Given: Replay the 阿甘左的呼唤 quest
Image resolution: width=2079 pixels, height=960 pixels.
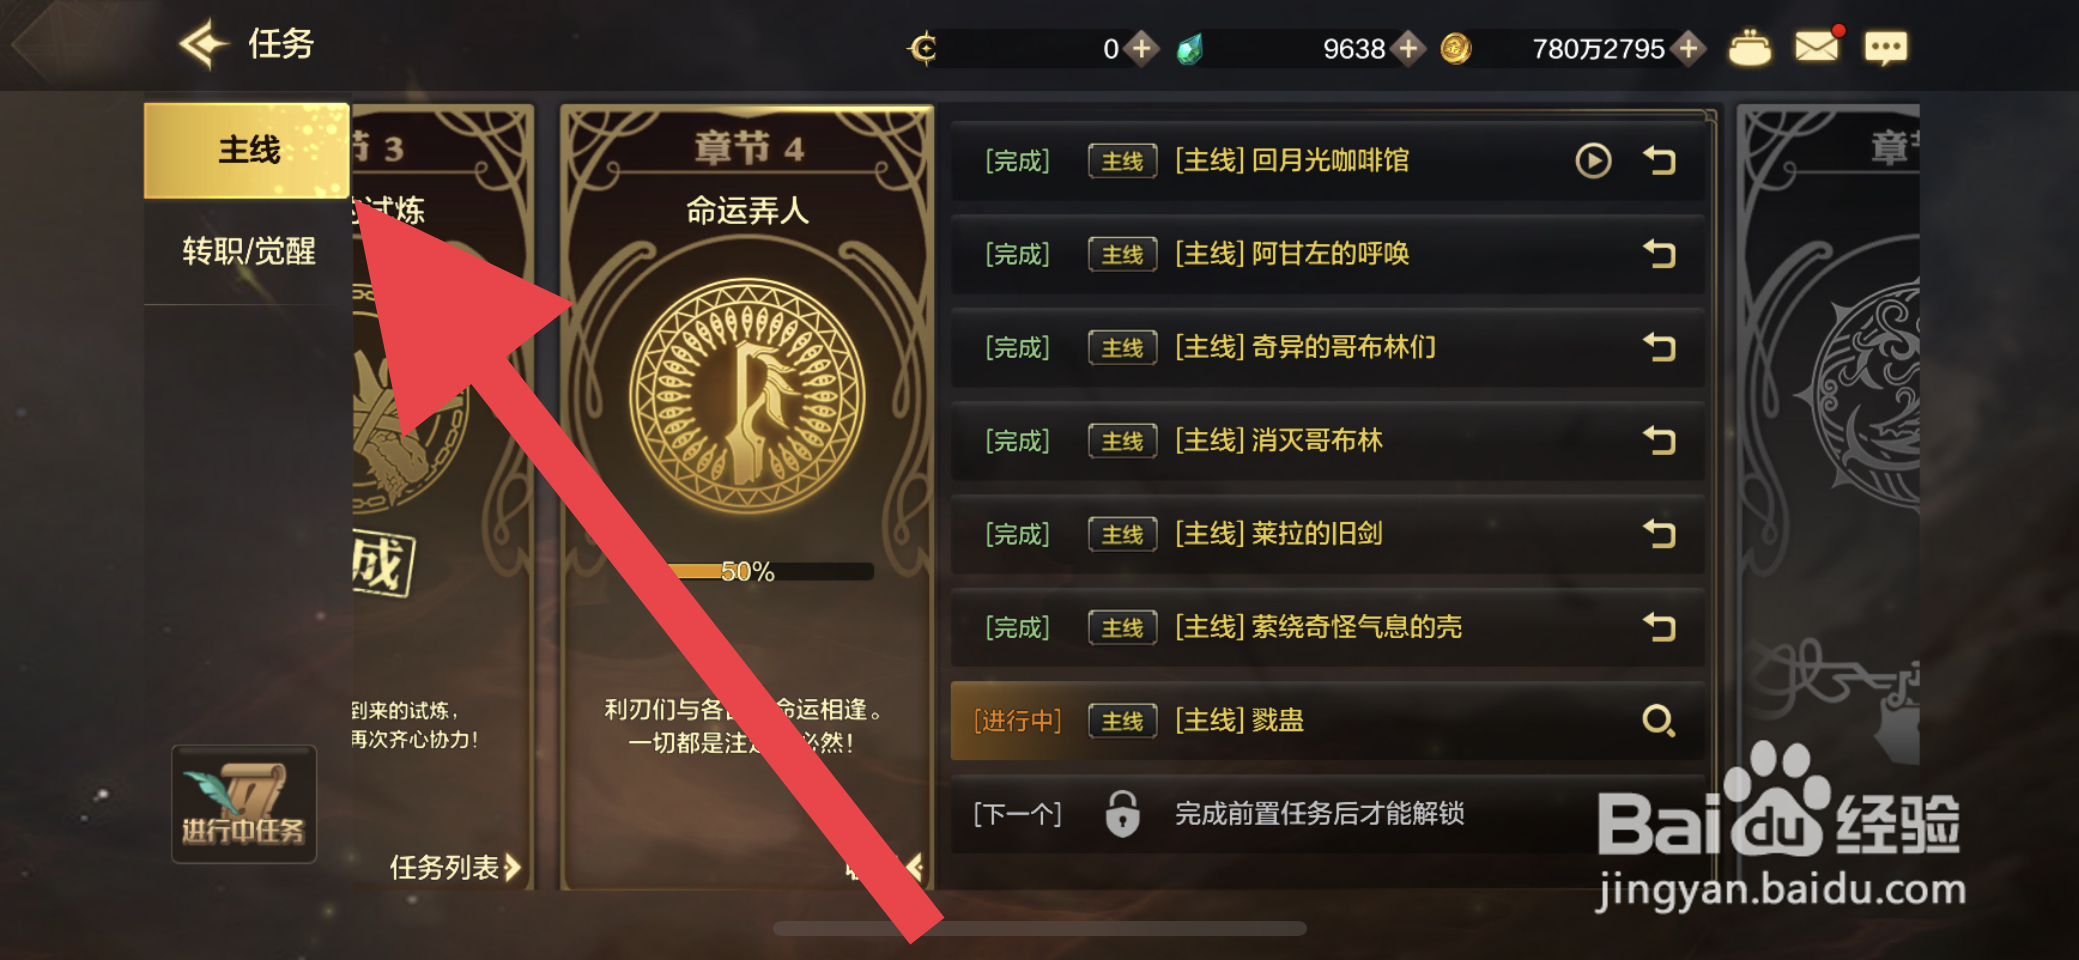Looking at the screenshot, I should click(x=1660, y=254).
